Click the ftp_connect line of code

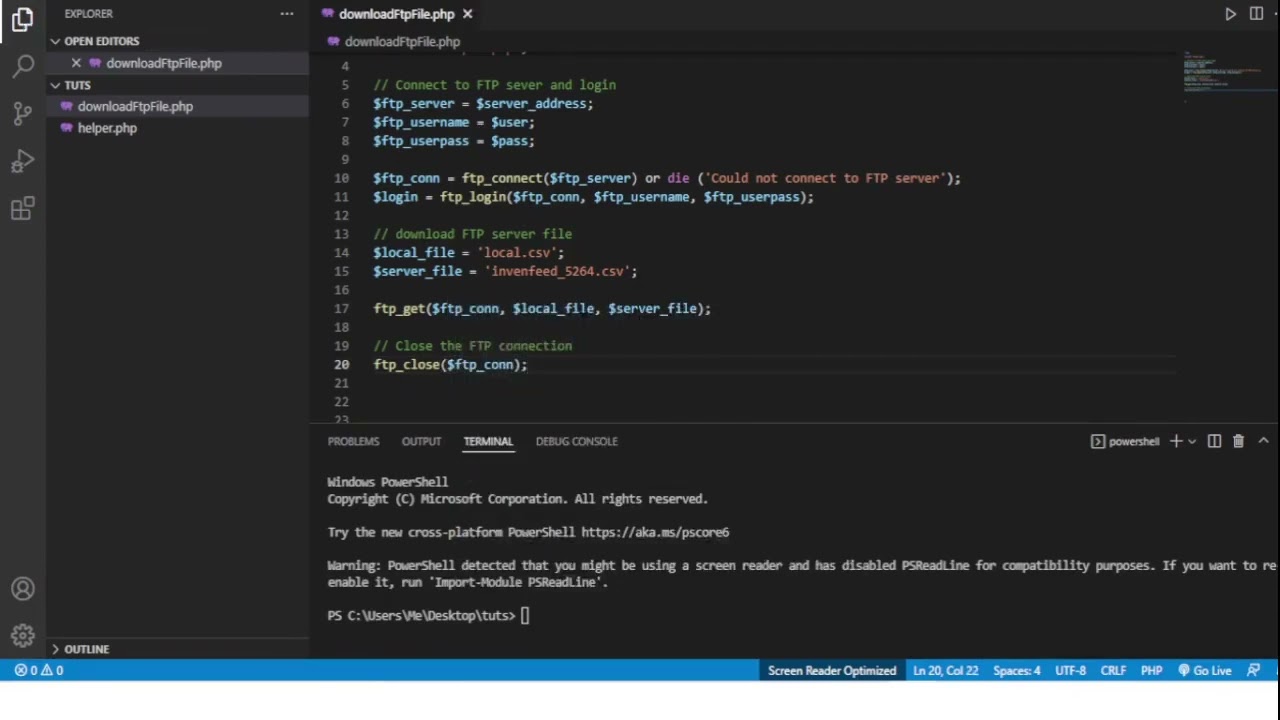666,178
